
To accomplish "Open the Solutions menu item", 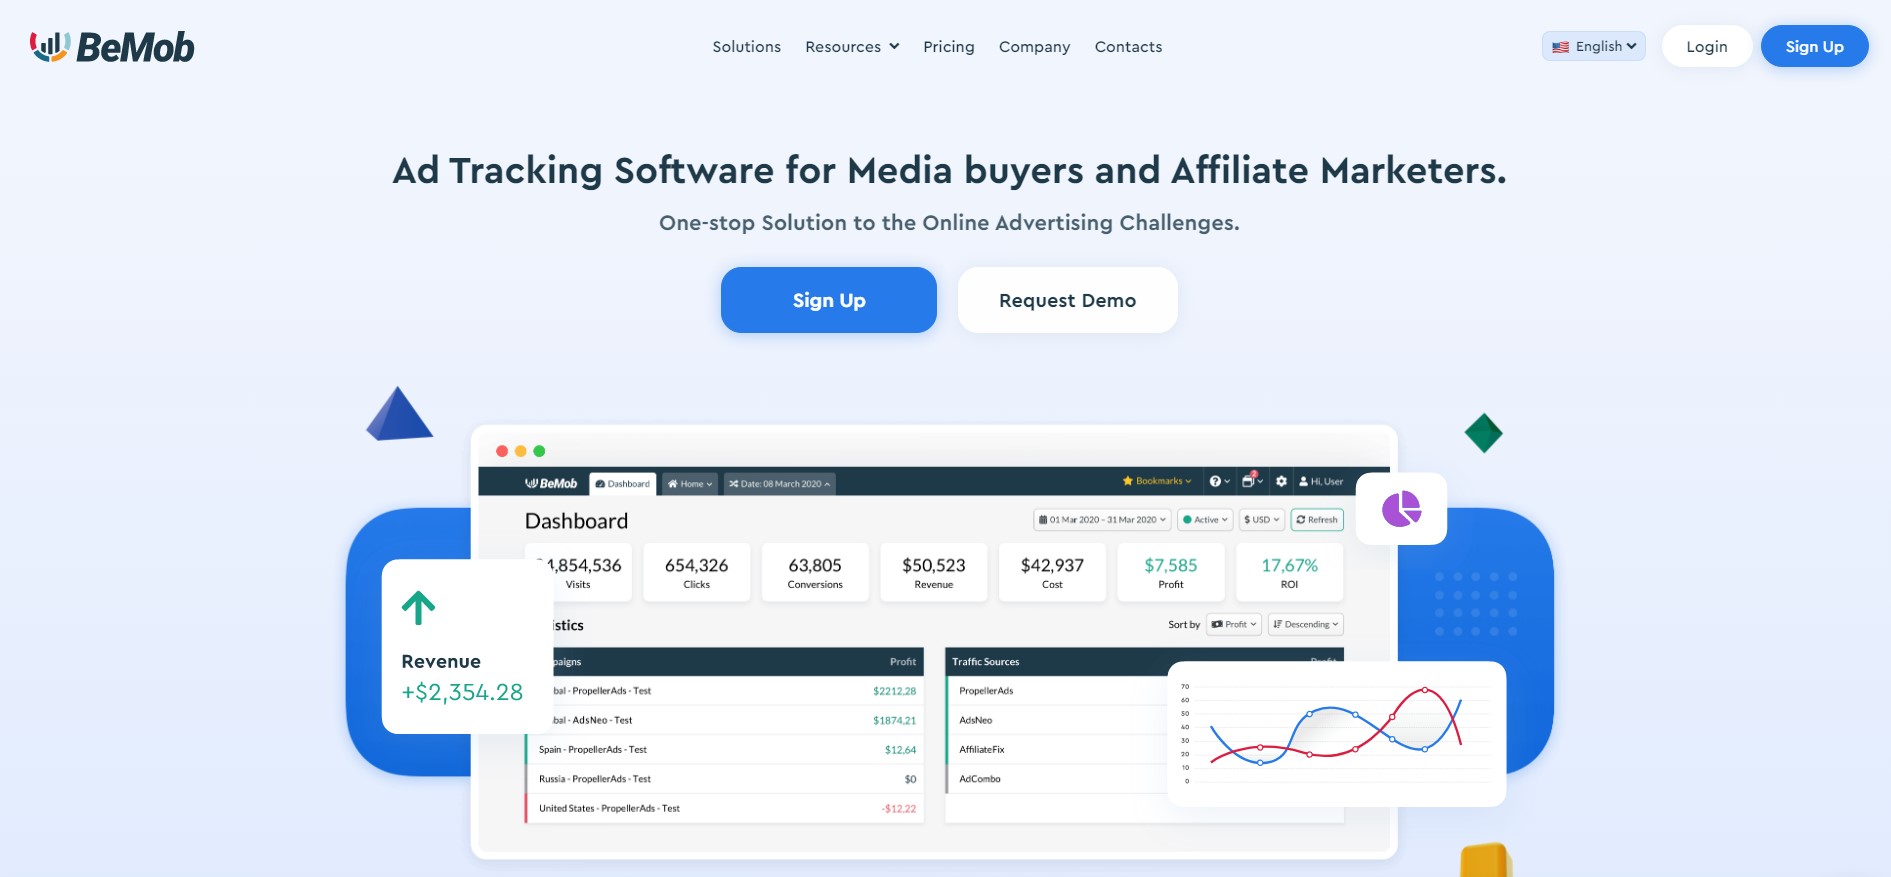I will 746,47.
